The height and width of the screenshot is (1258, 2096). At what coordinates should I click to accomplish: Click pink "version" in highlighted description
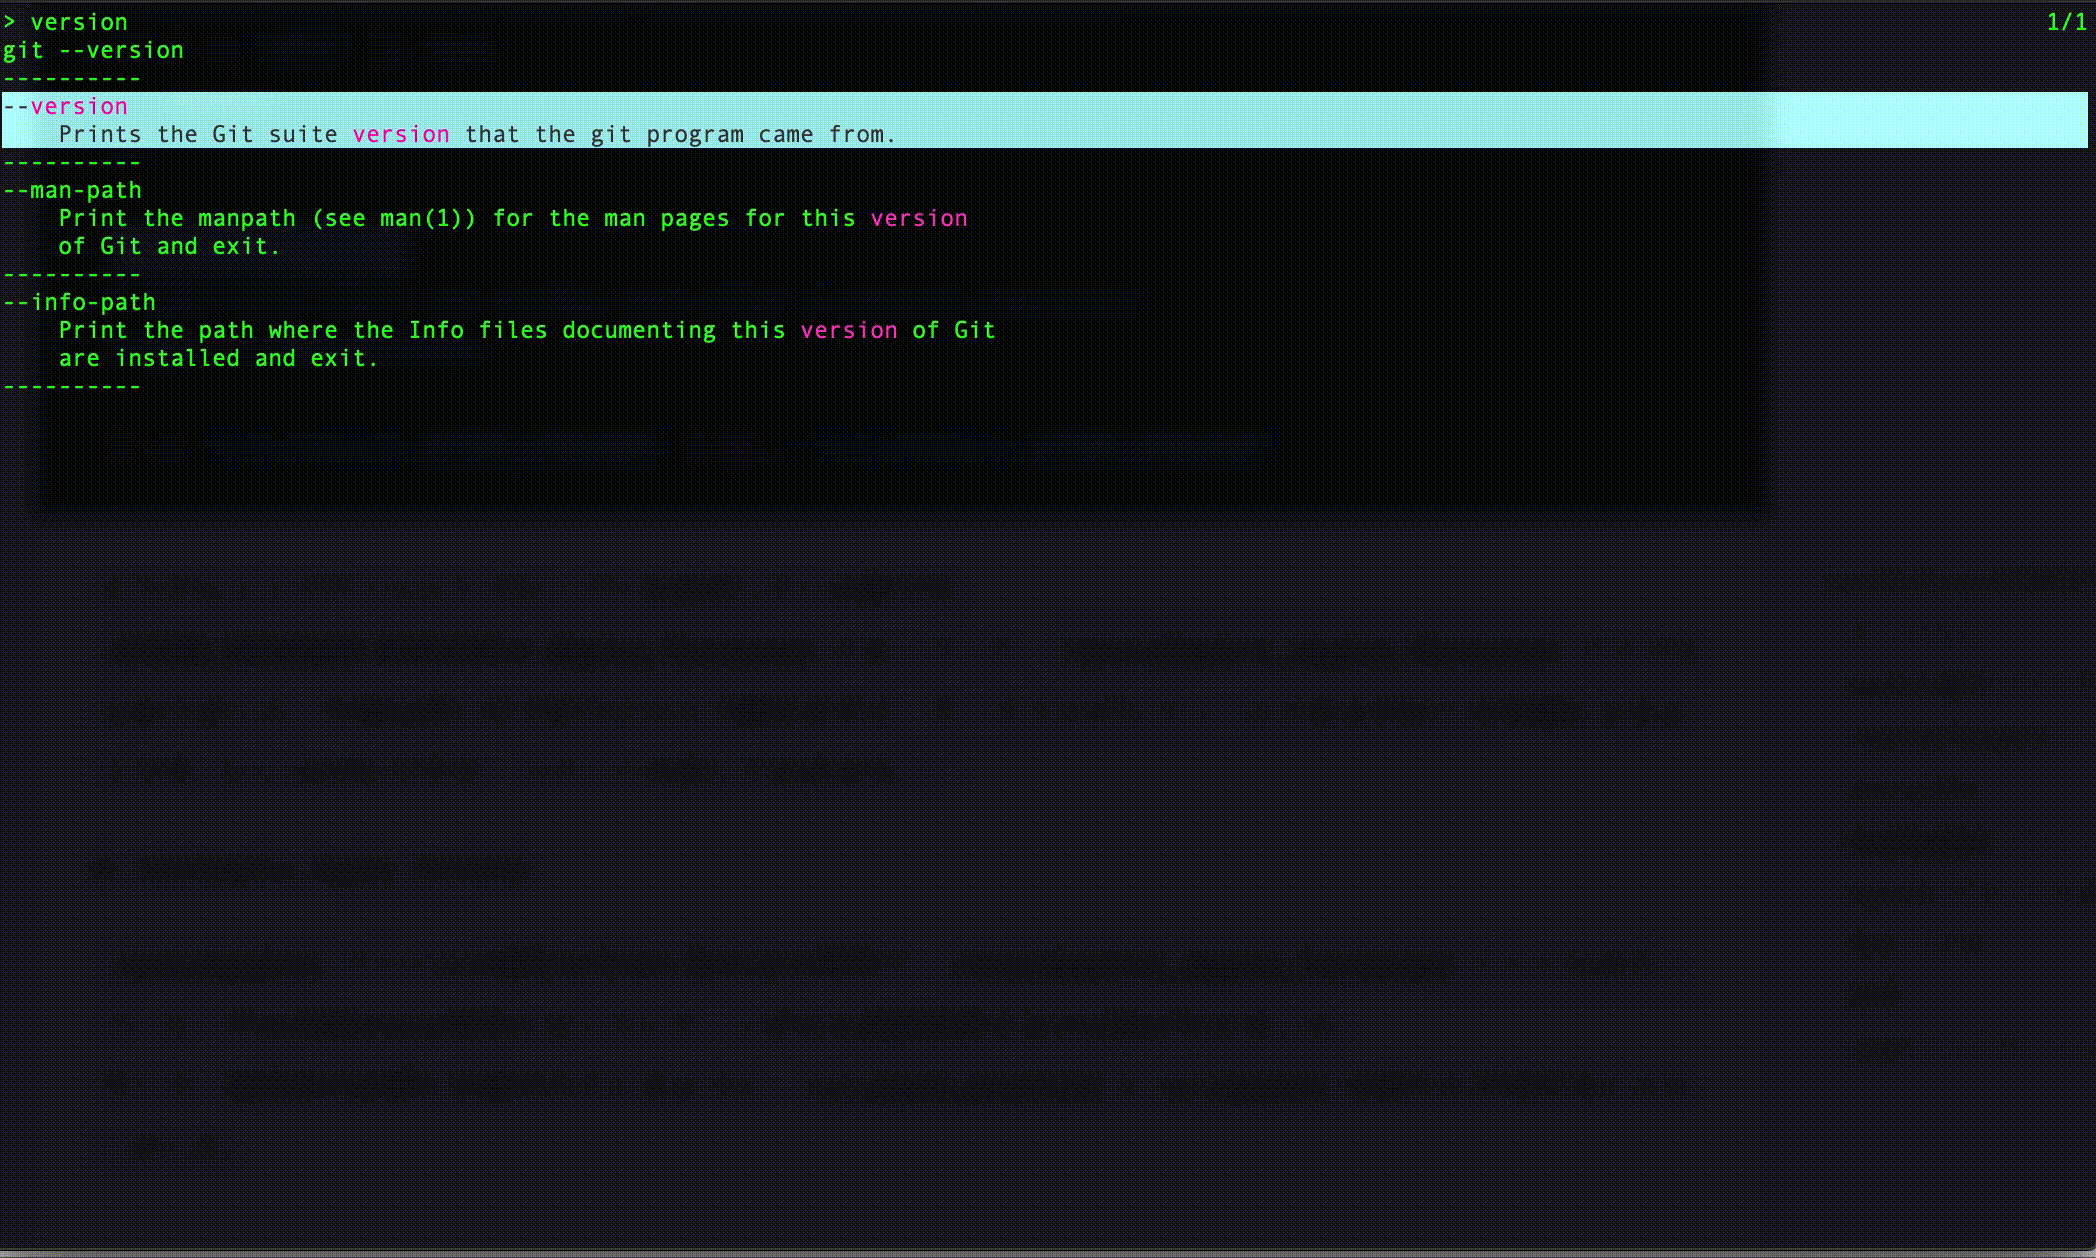coord(401,134)
